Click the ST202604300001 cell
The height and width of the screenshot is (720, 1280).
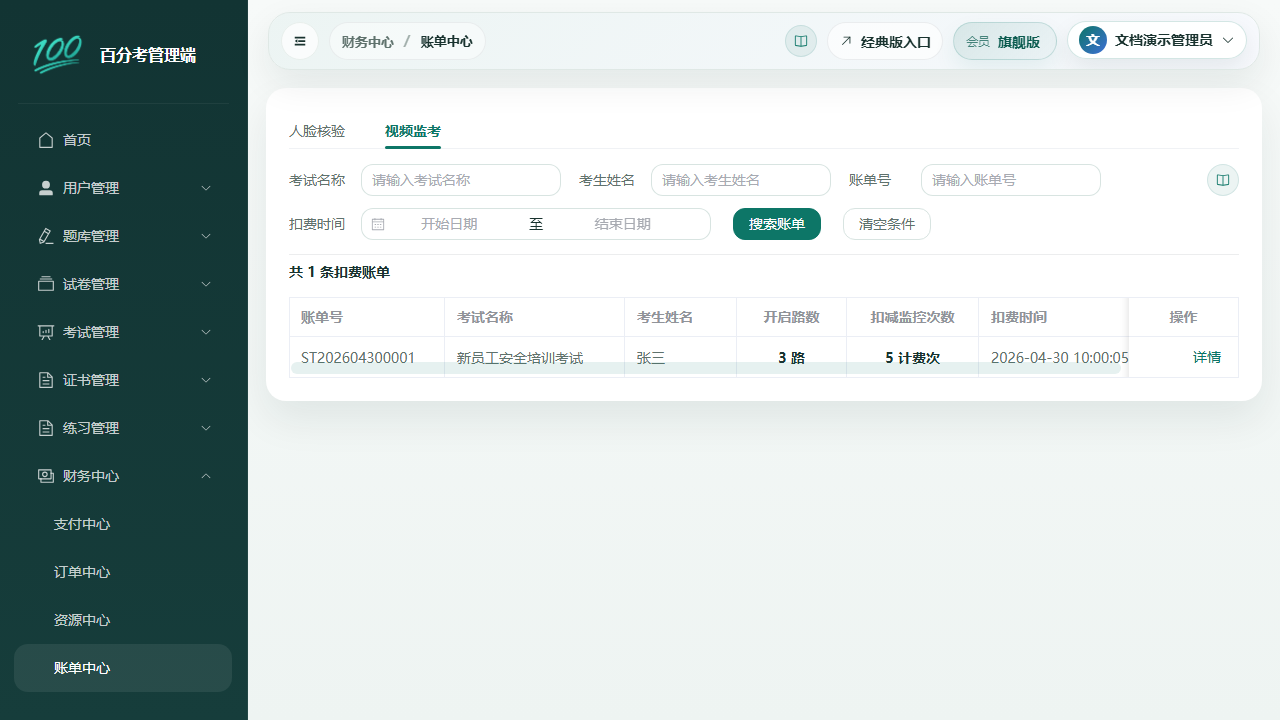click(x=367, y=357)
